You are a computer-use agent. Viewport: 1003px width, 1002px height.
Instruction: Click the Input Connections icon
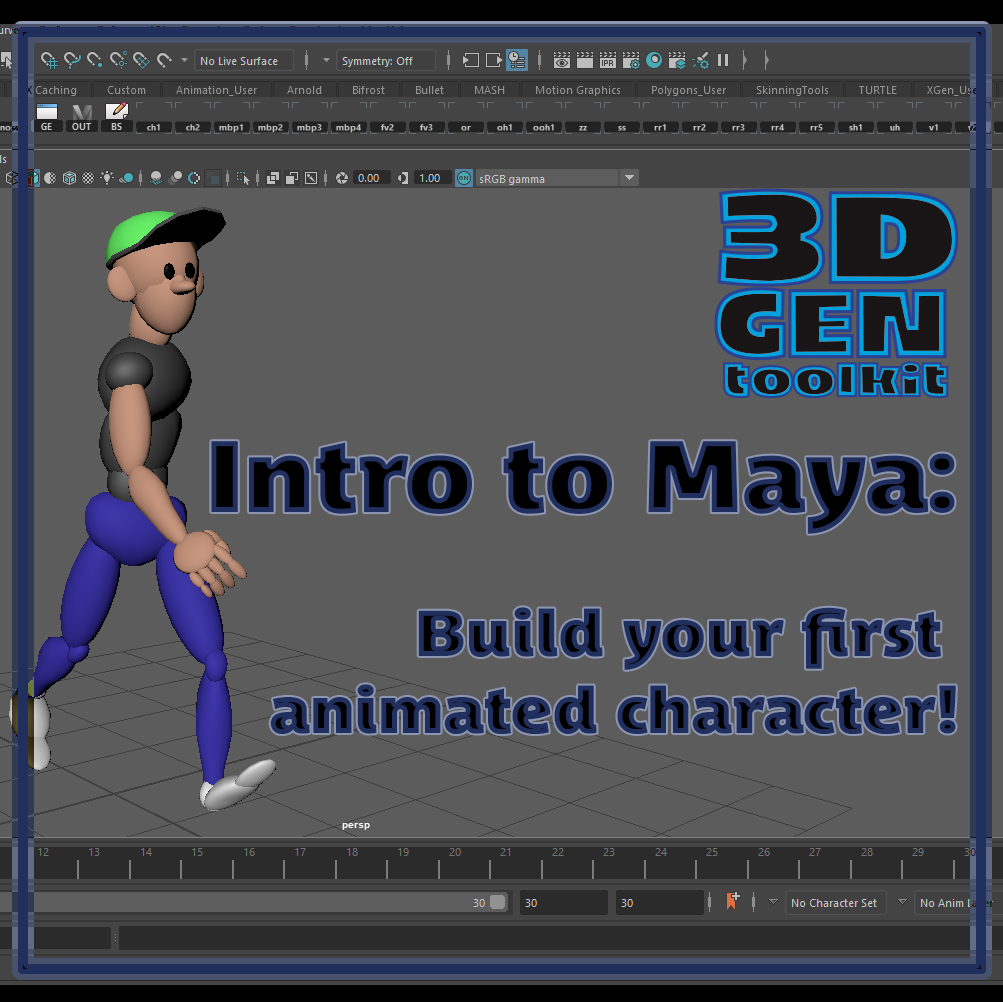coord(470,60)
